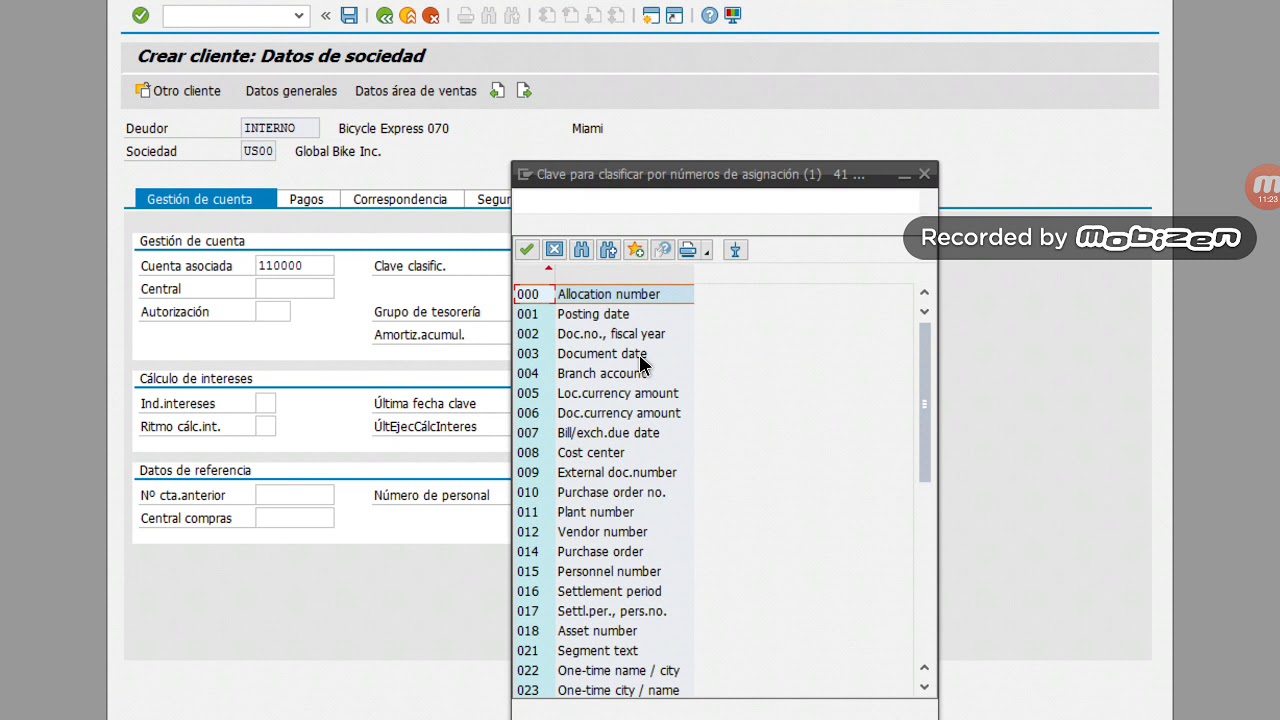Click the Datos generales button
Screen dimensions: 1280x720
click(291, 91)
